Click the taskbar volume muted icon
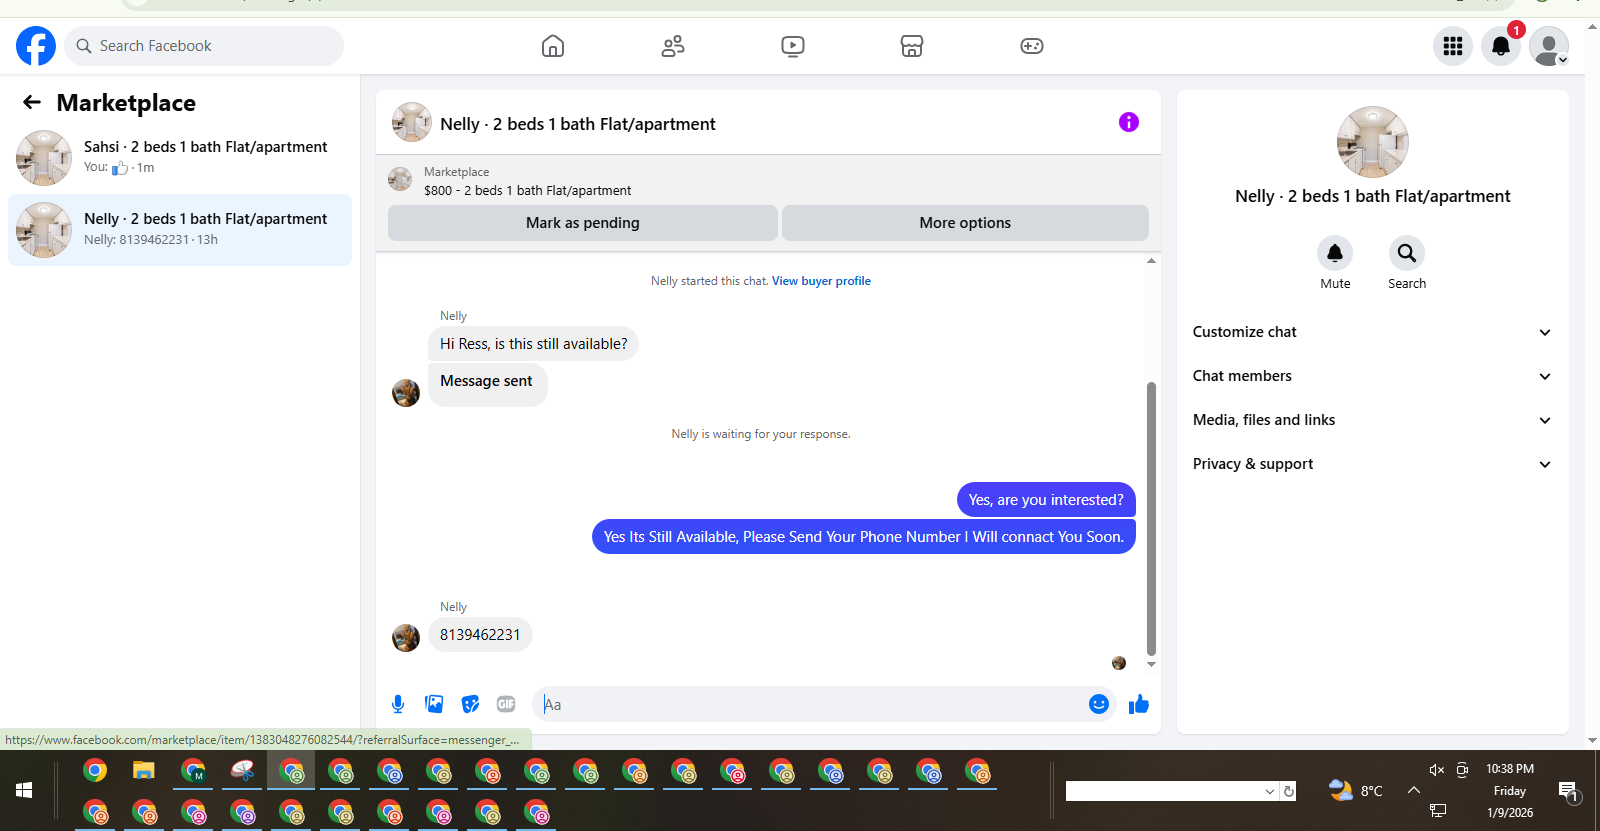This screenshot has height=831, width=1600. pos(1437,769)
